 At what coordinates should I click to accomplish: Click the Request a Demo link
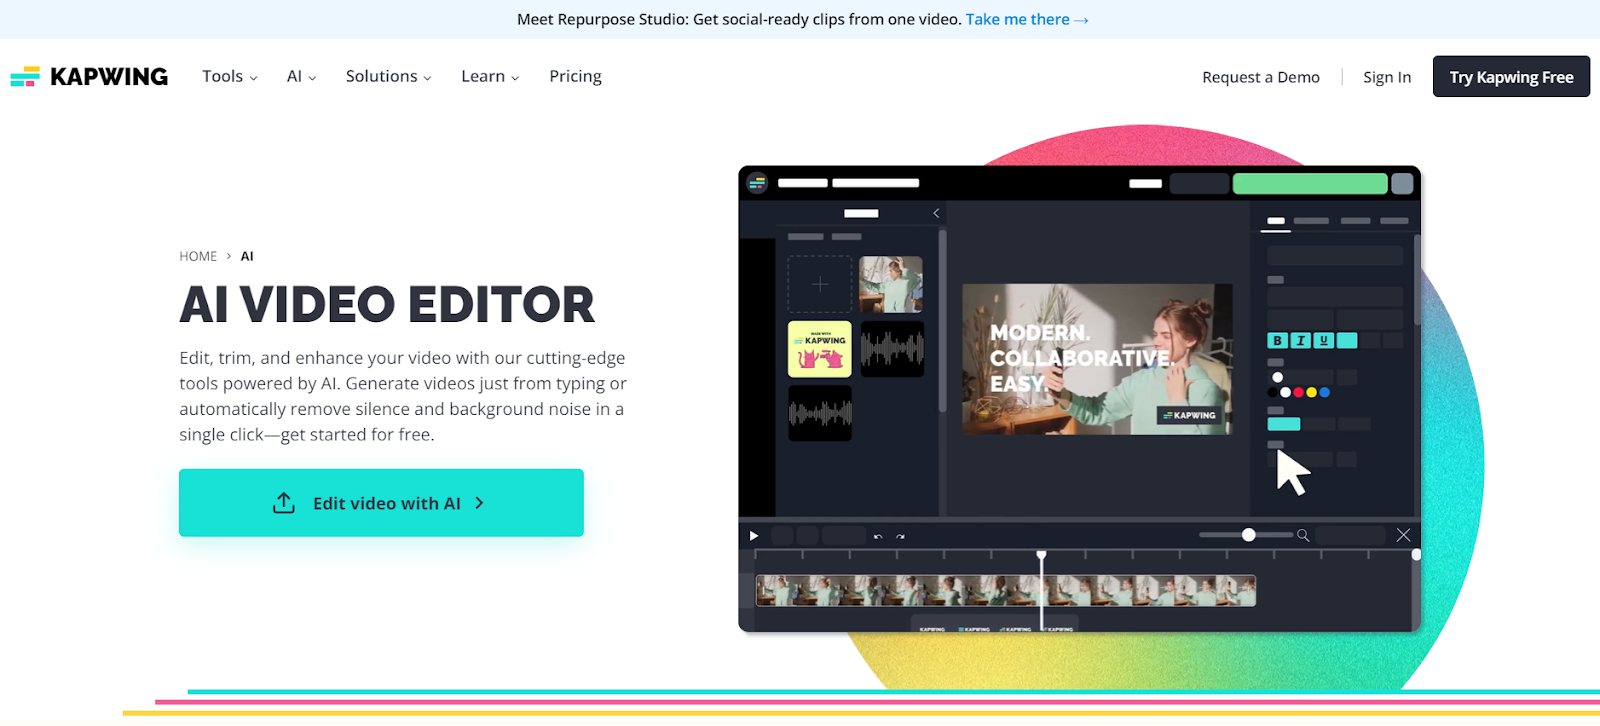(x=1260, y=77)
